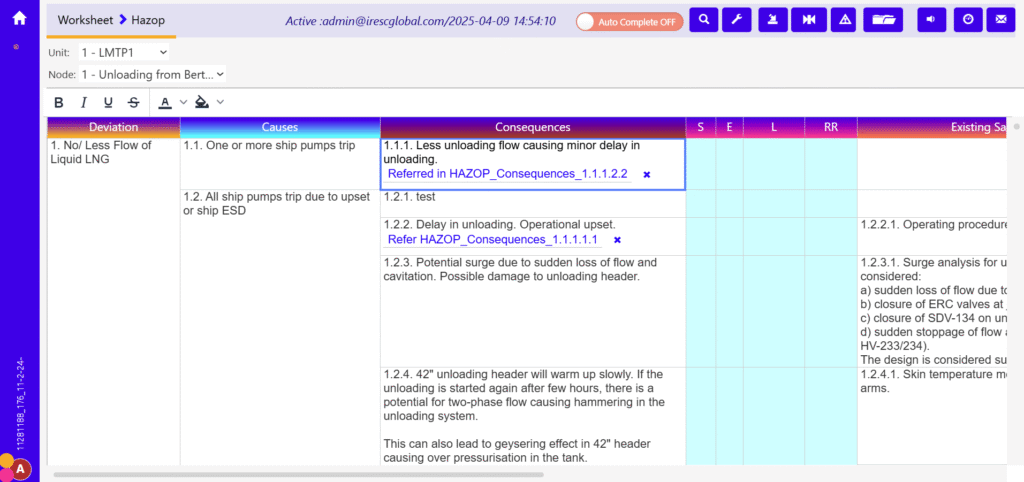
Task: Open Referred in HAZOP_Consequences_1.1.1.2.2 link
Action: click(507, 174)
